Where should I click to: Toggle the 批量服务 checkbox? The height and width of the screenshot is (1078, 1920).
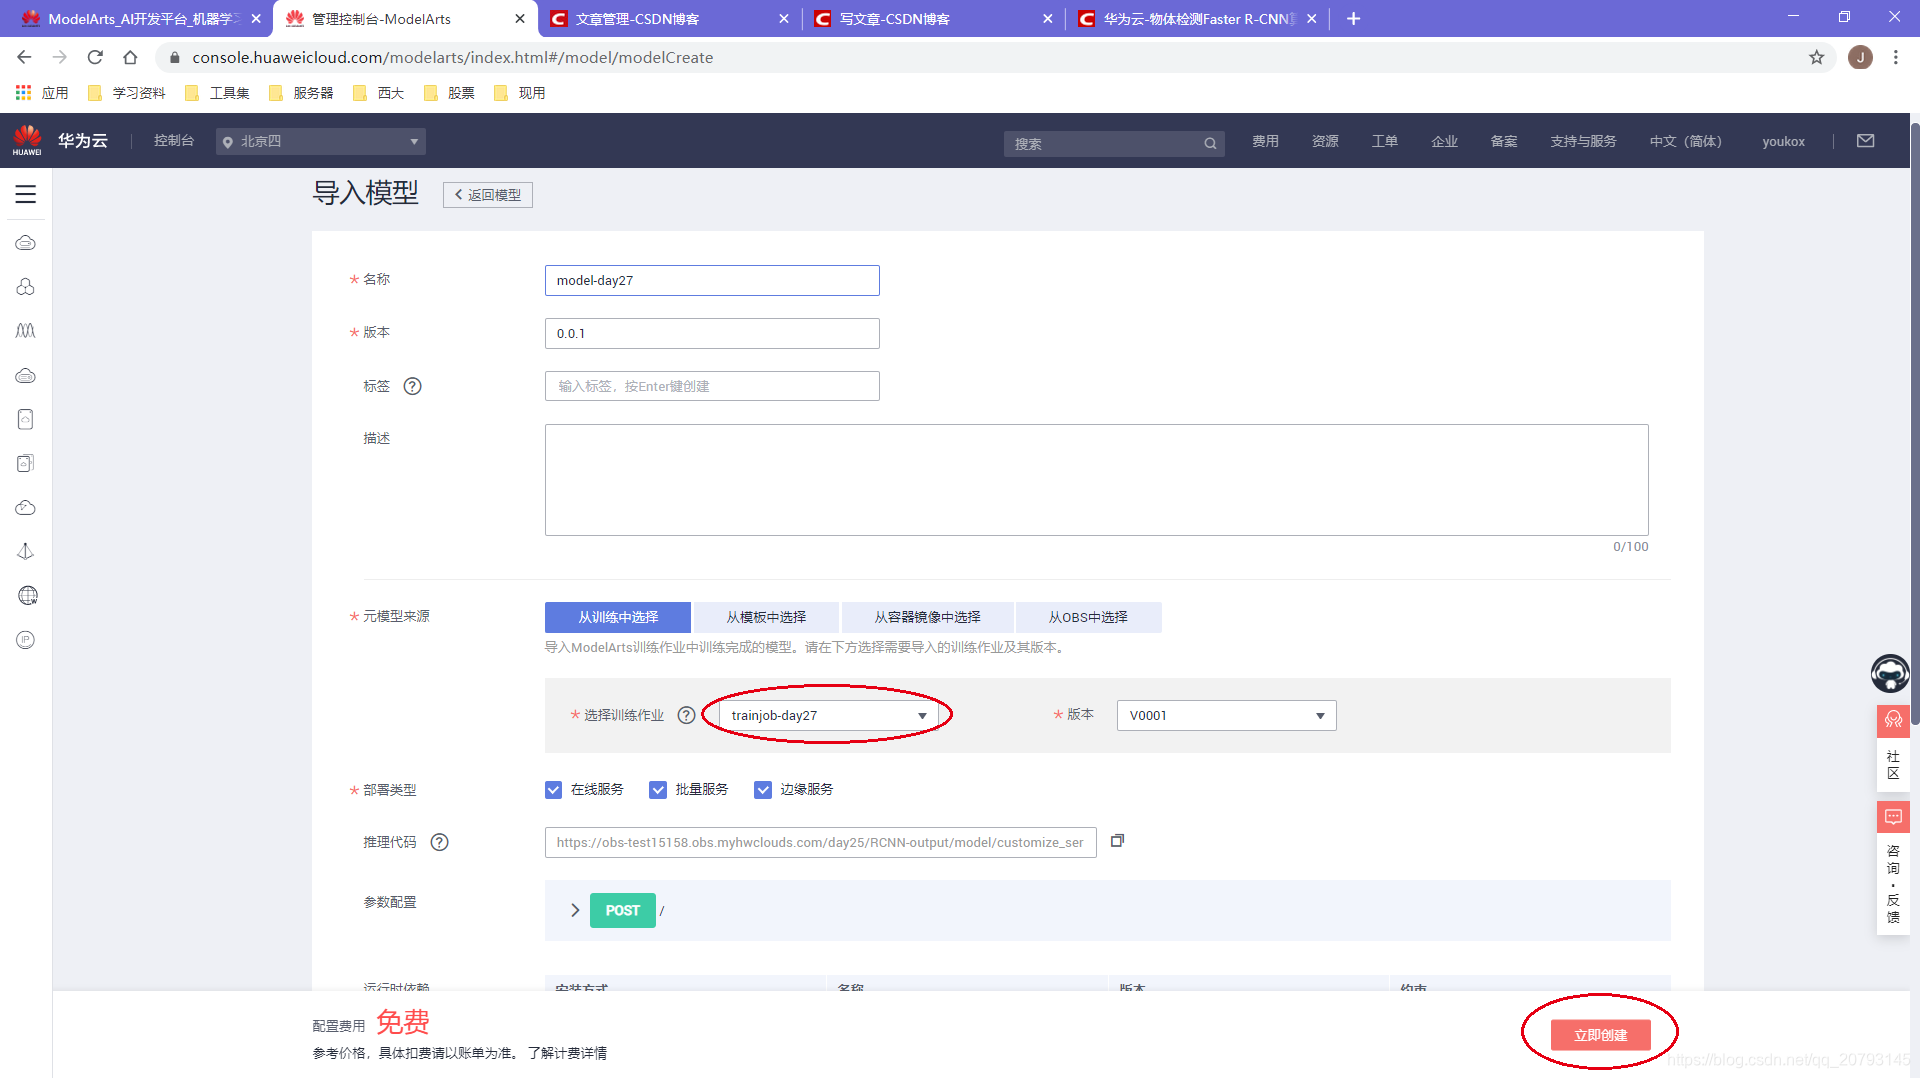pyautogui.click(x=658, y=790)
